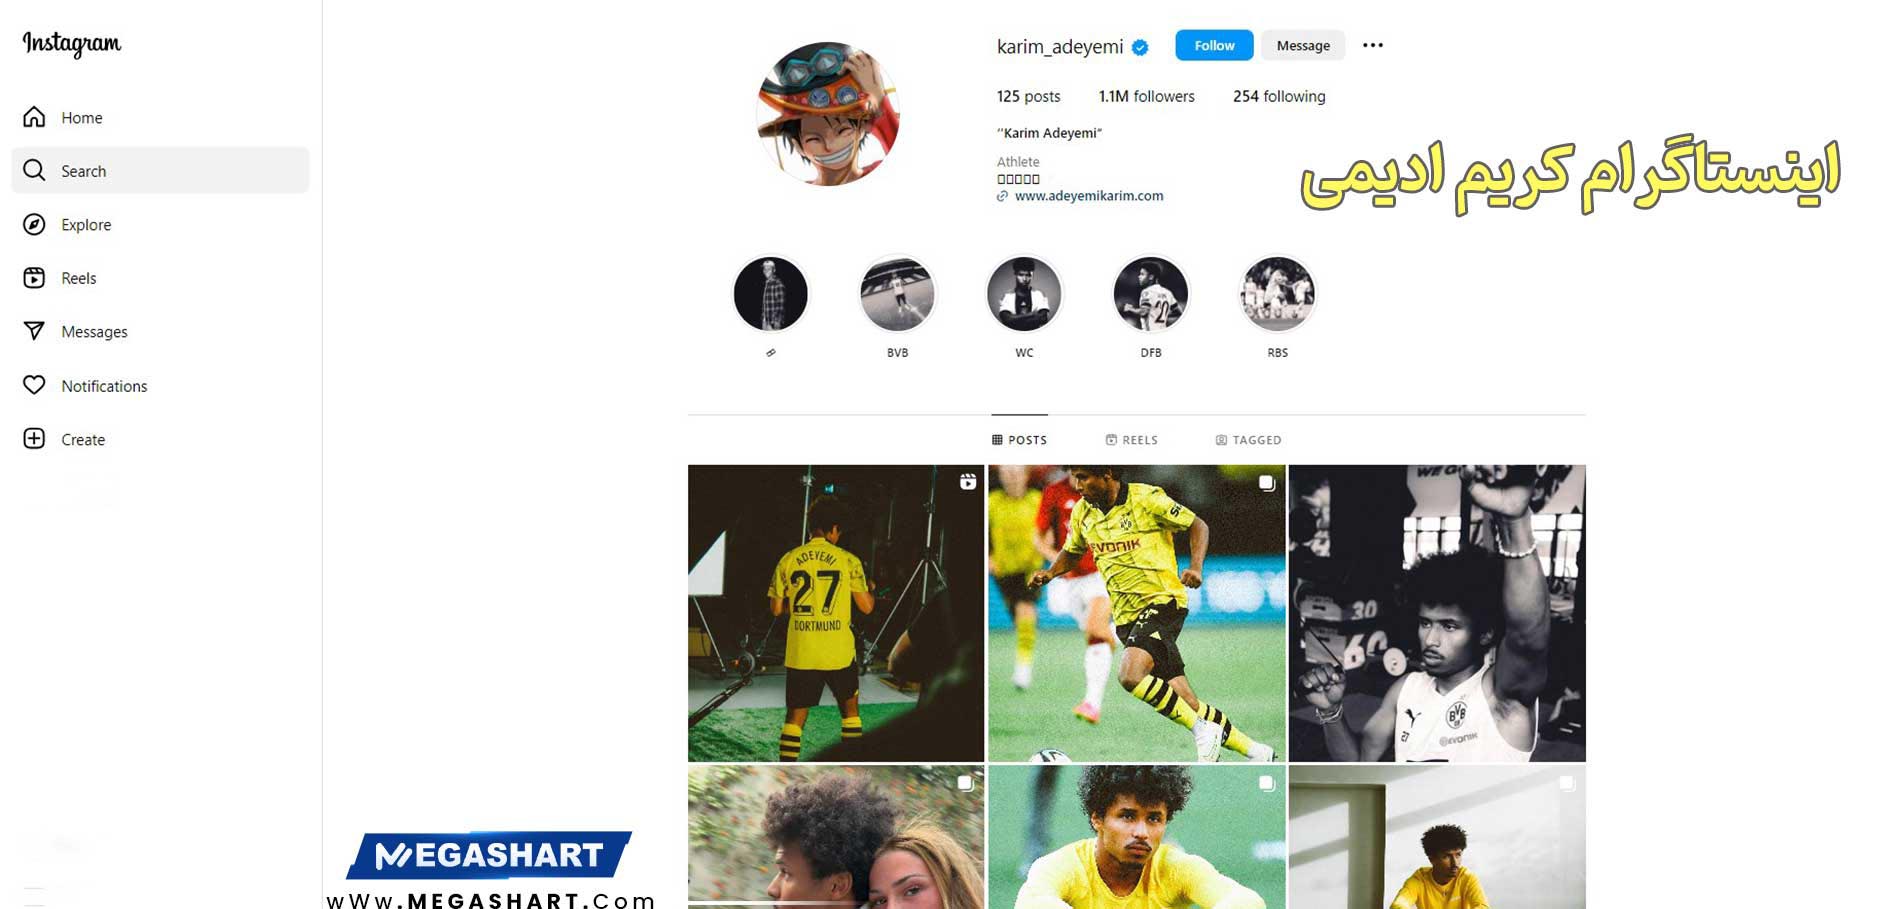
Task: Click the Create plus icon
Action: click(34, 439)
